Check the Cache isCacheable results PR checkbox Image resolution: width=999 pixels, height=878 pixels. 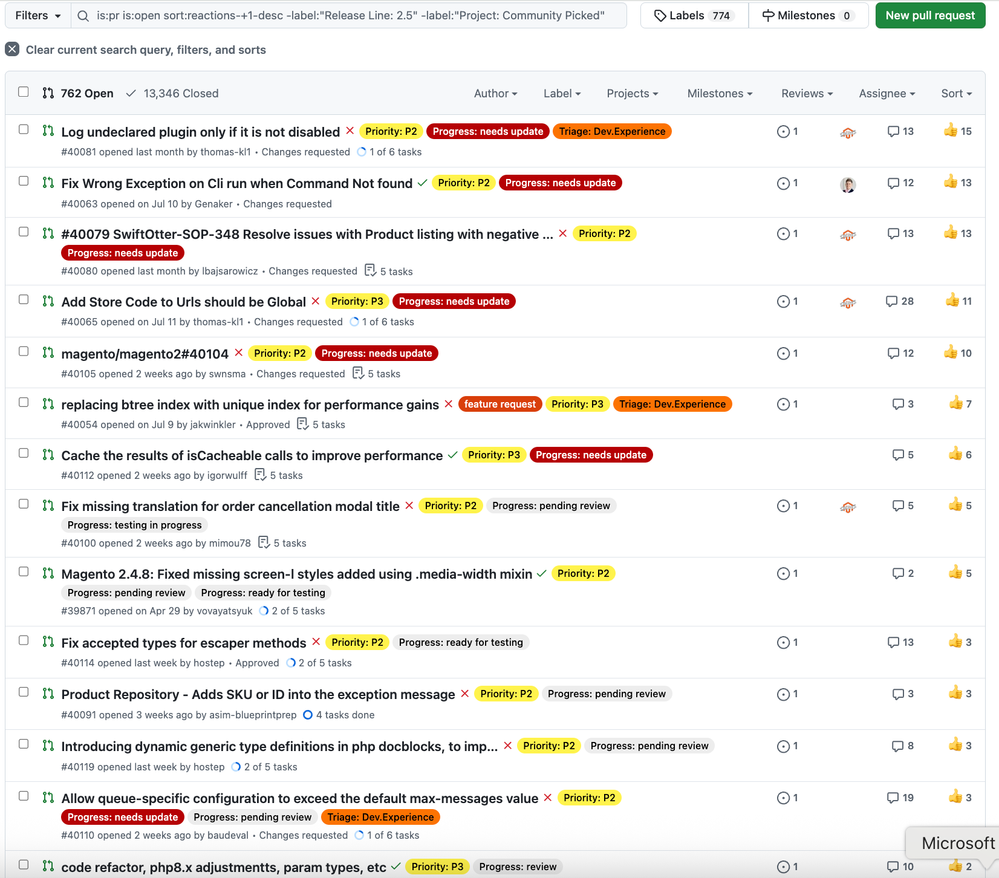24,453
